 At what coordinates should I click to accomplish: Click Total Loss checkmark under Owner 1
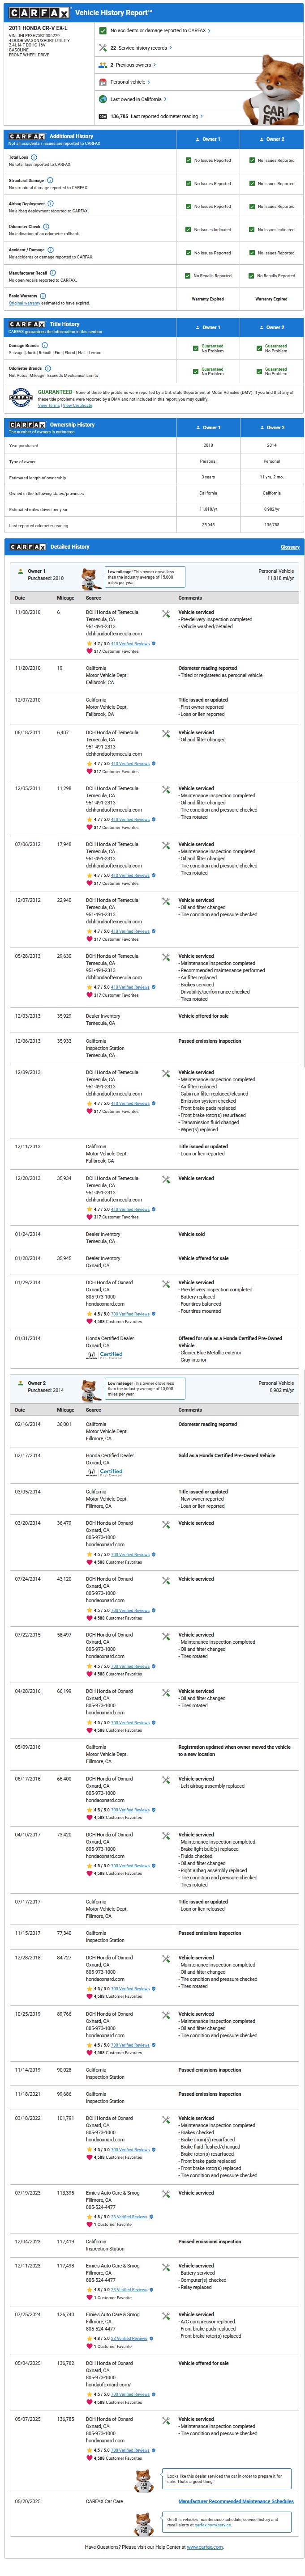click(188, 160)
